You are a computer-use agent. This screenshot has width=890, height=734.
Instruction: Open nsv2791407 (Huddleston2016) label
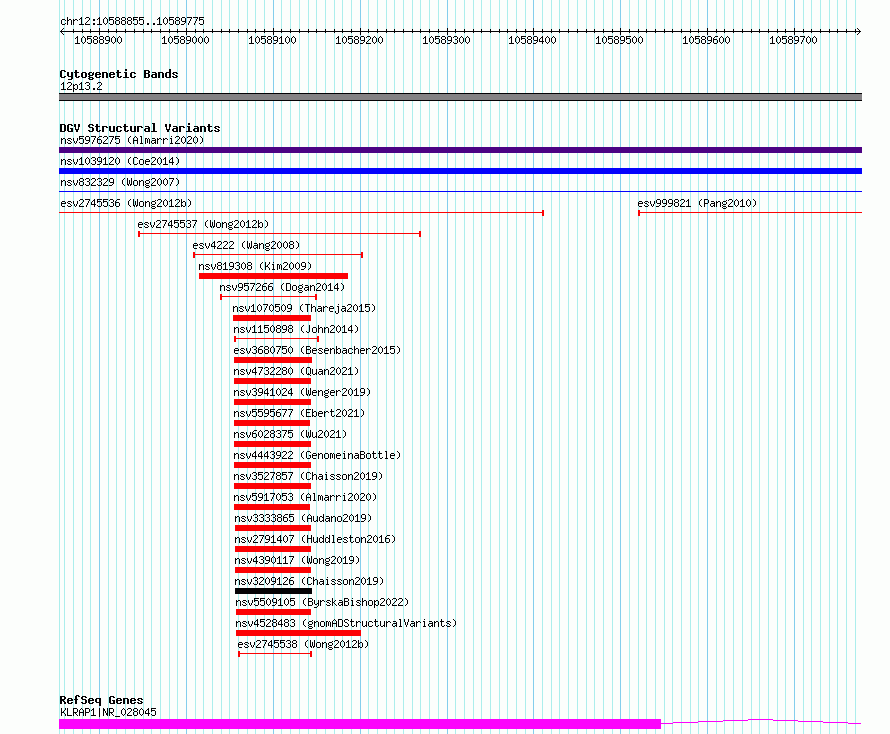315,539
